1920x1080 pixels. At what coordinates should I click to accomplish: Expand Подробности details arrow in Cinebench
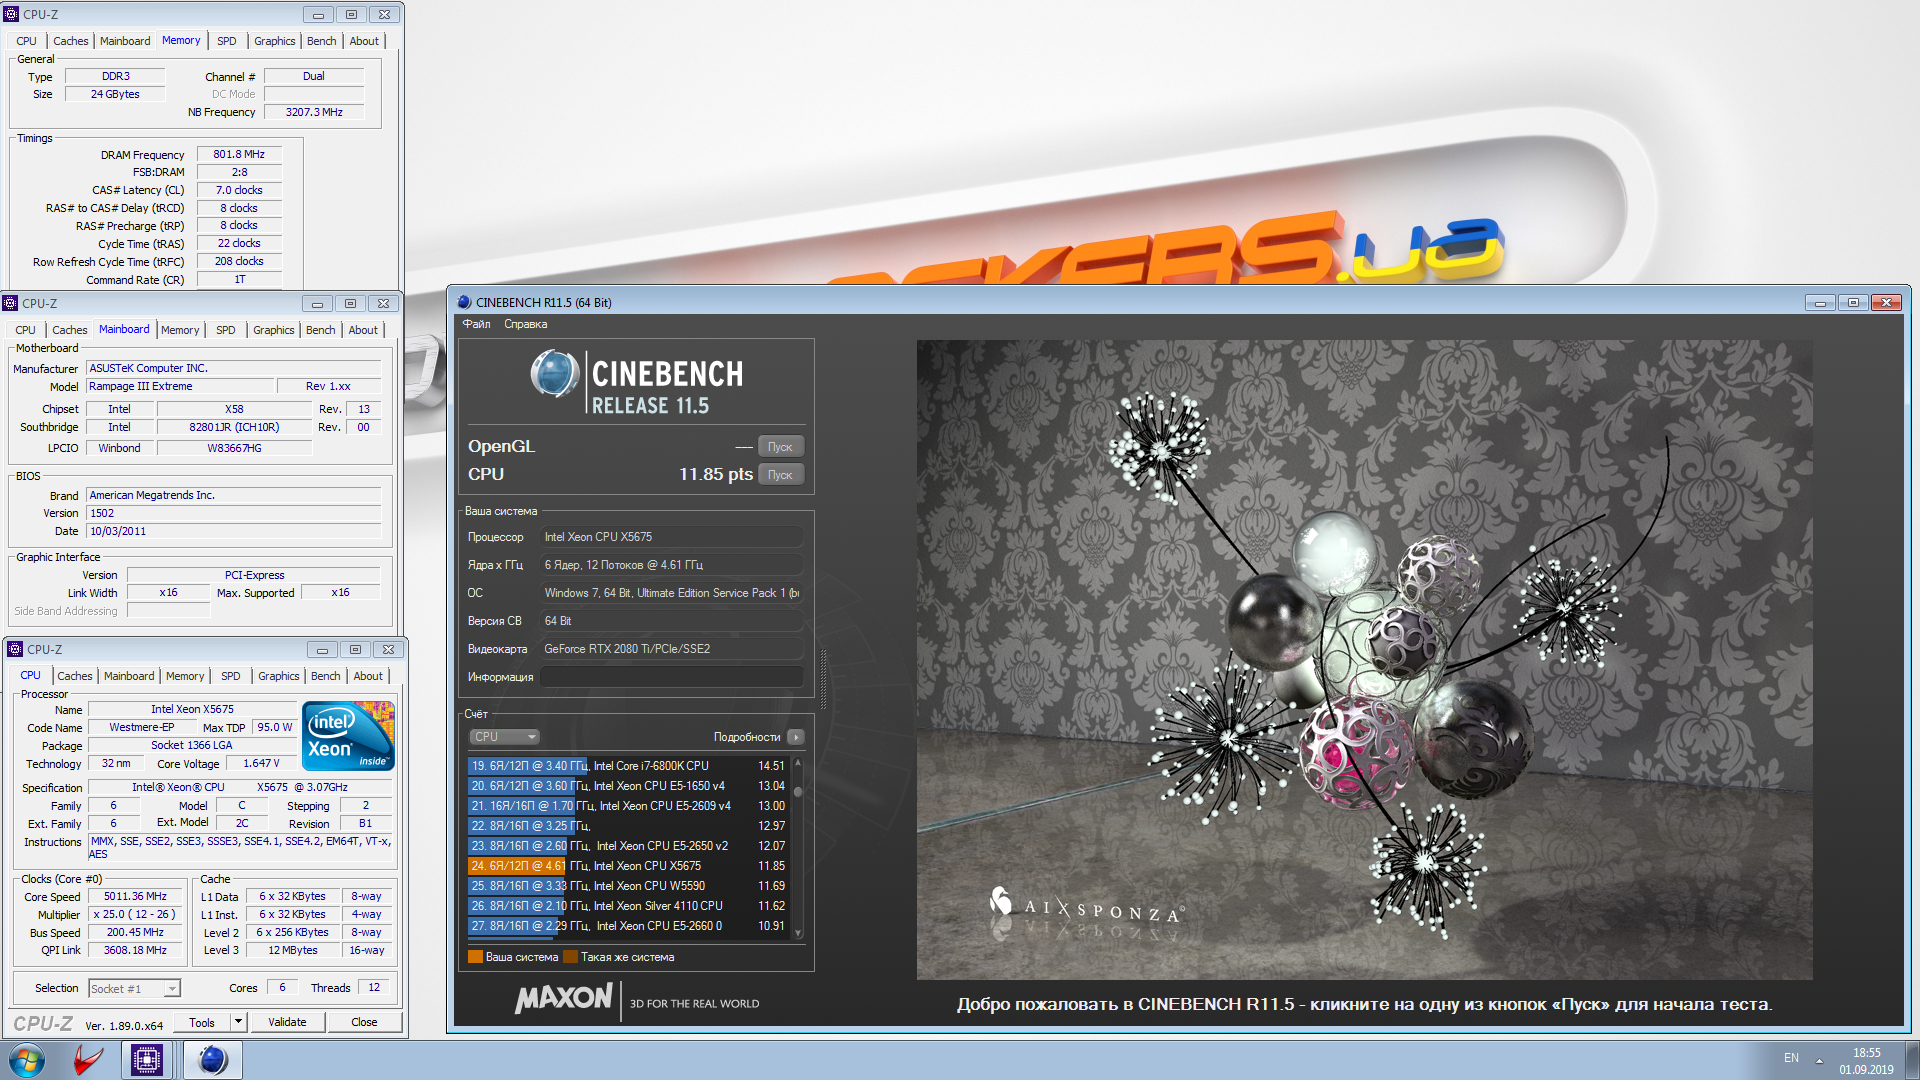point(796,737)
